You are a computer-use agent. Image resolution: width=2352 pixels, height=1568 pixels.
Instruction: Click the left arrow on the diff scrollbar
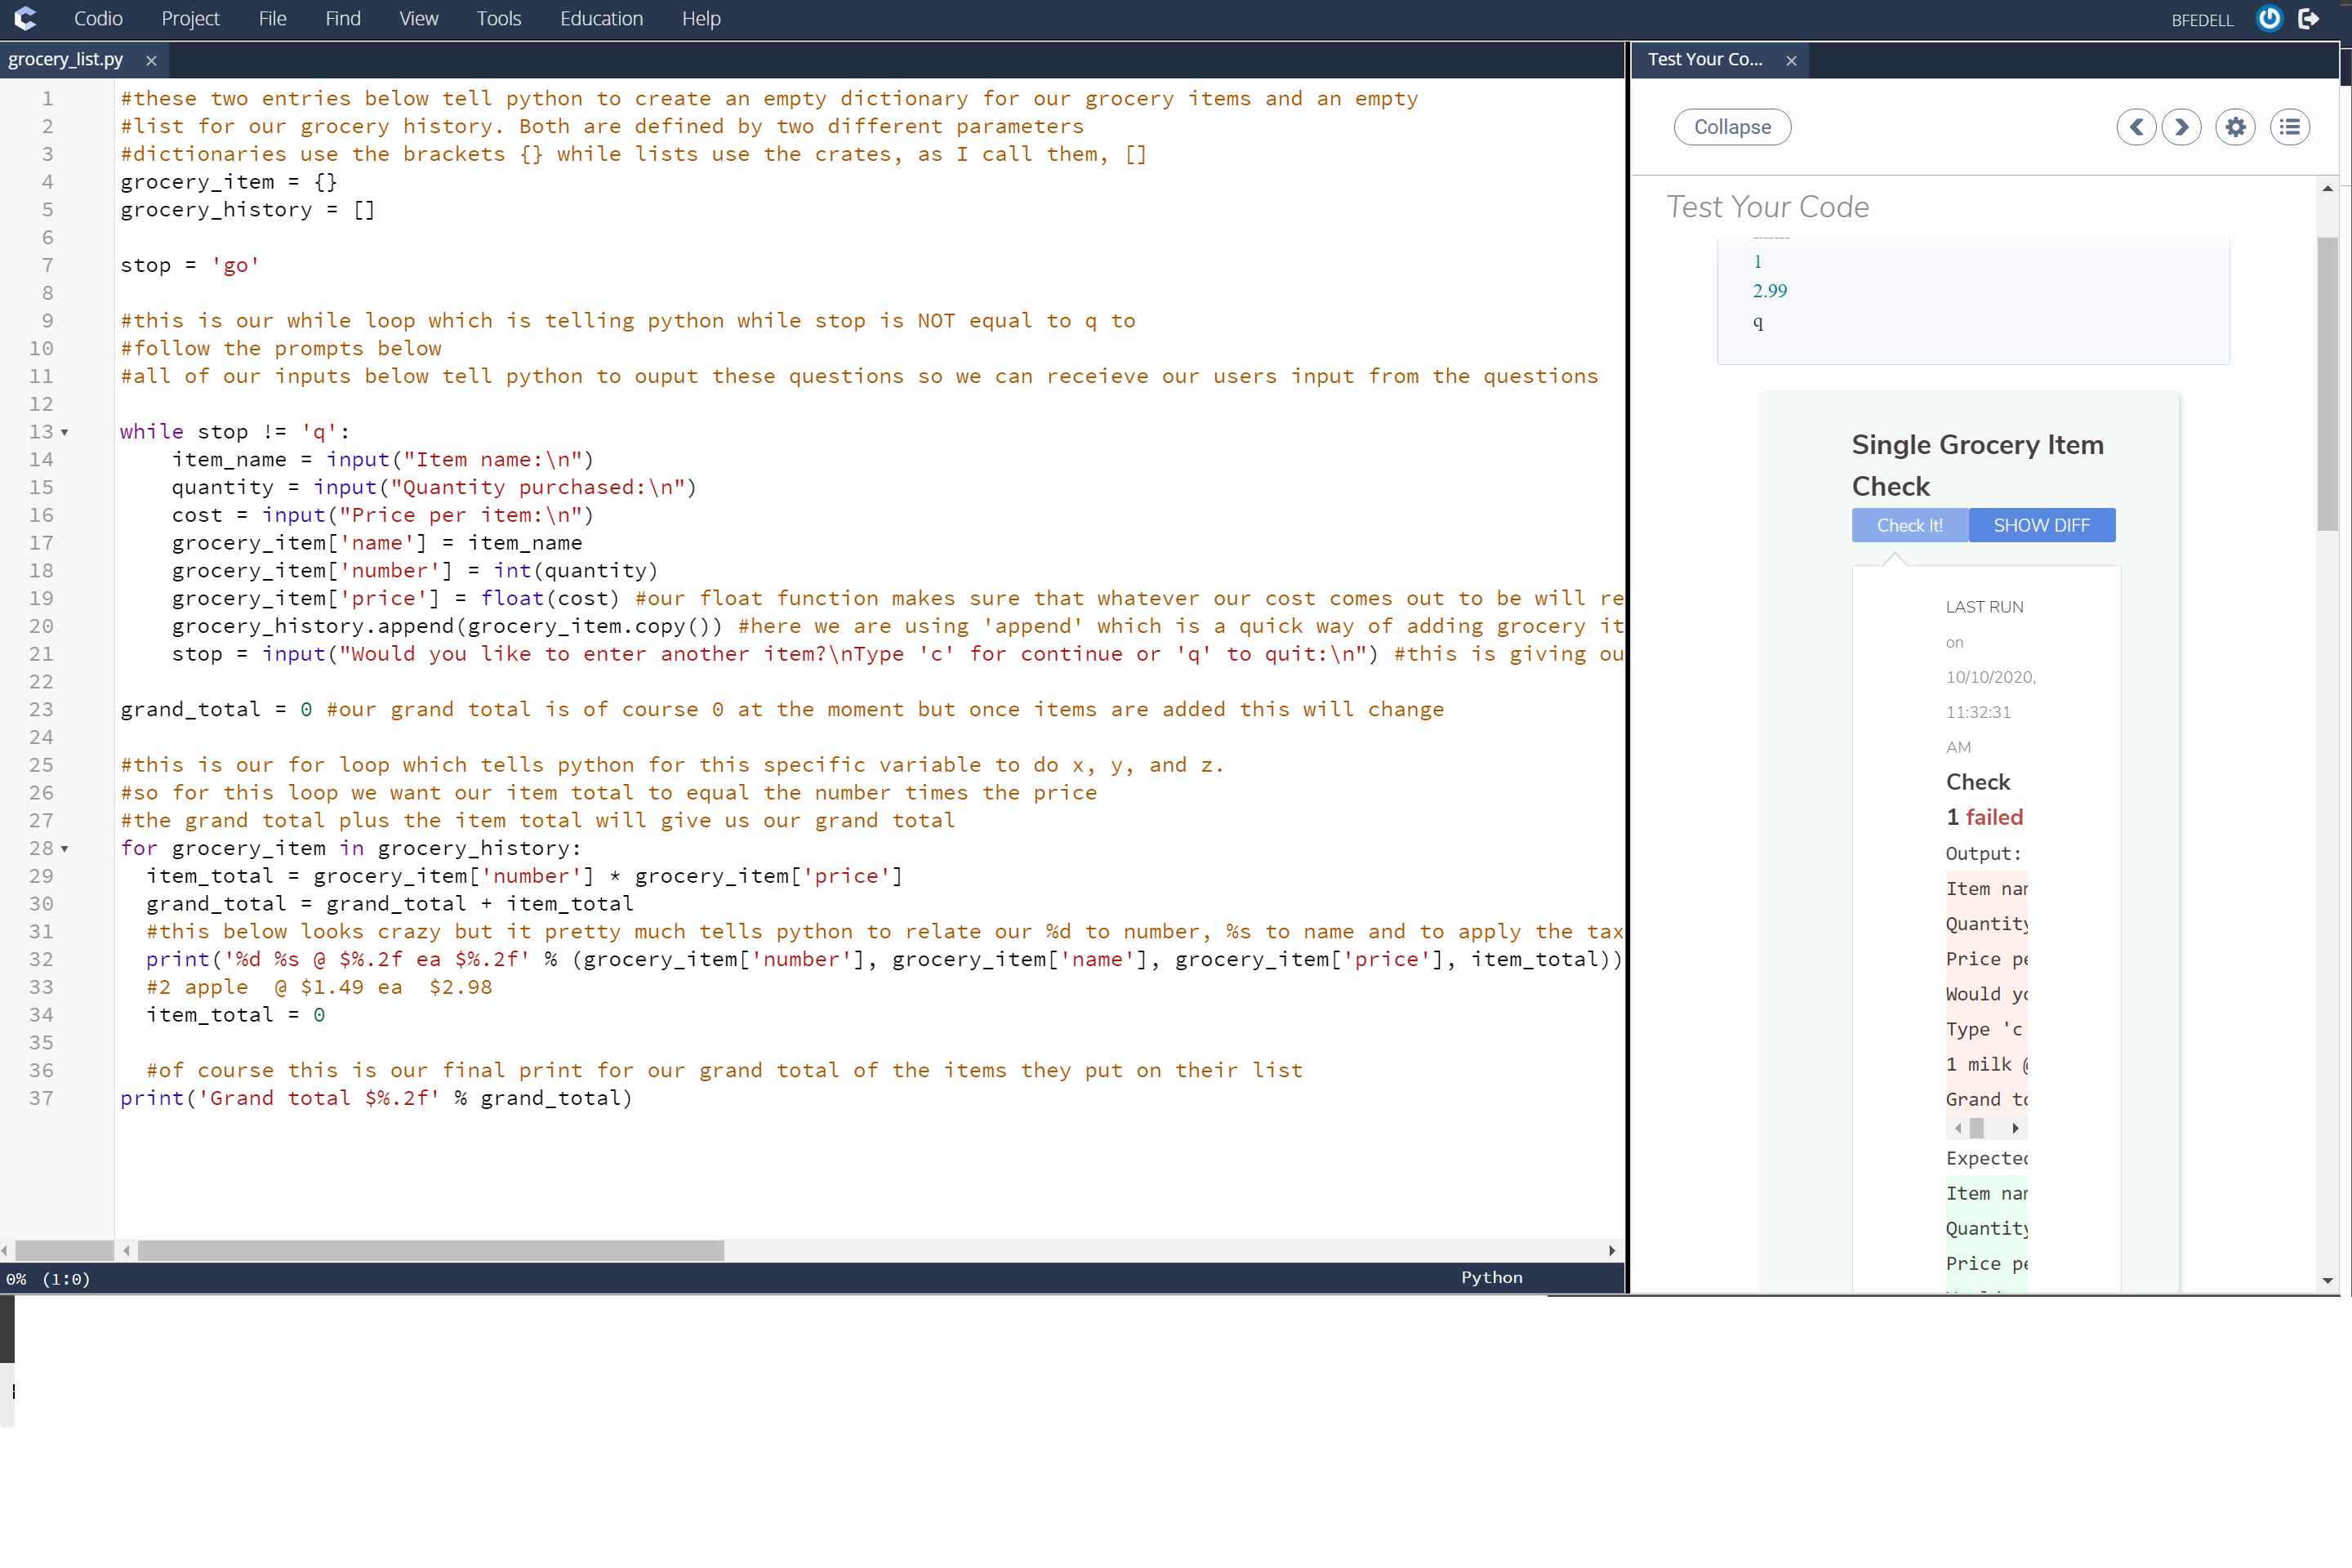tap(1958, 1127)
